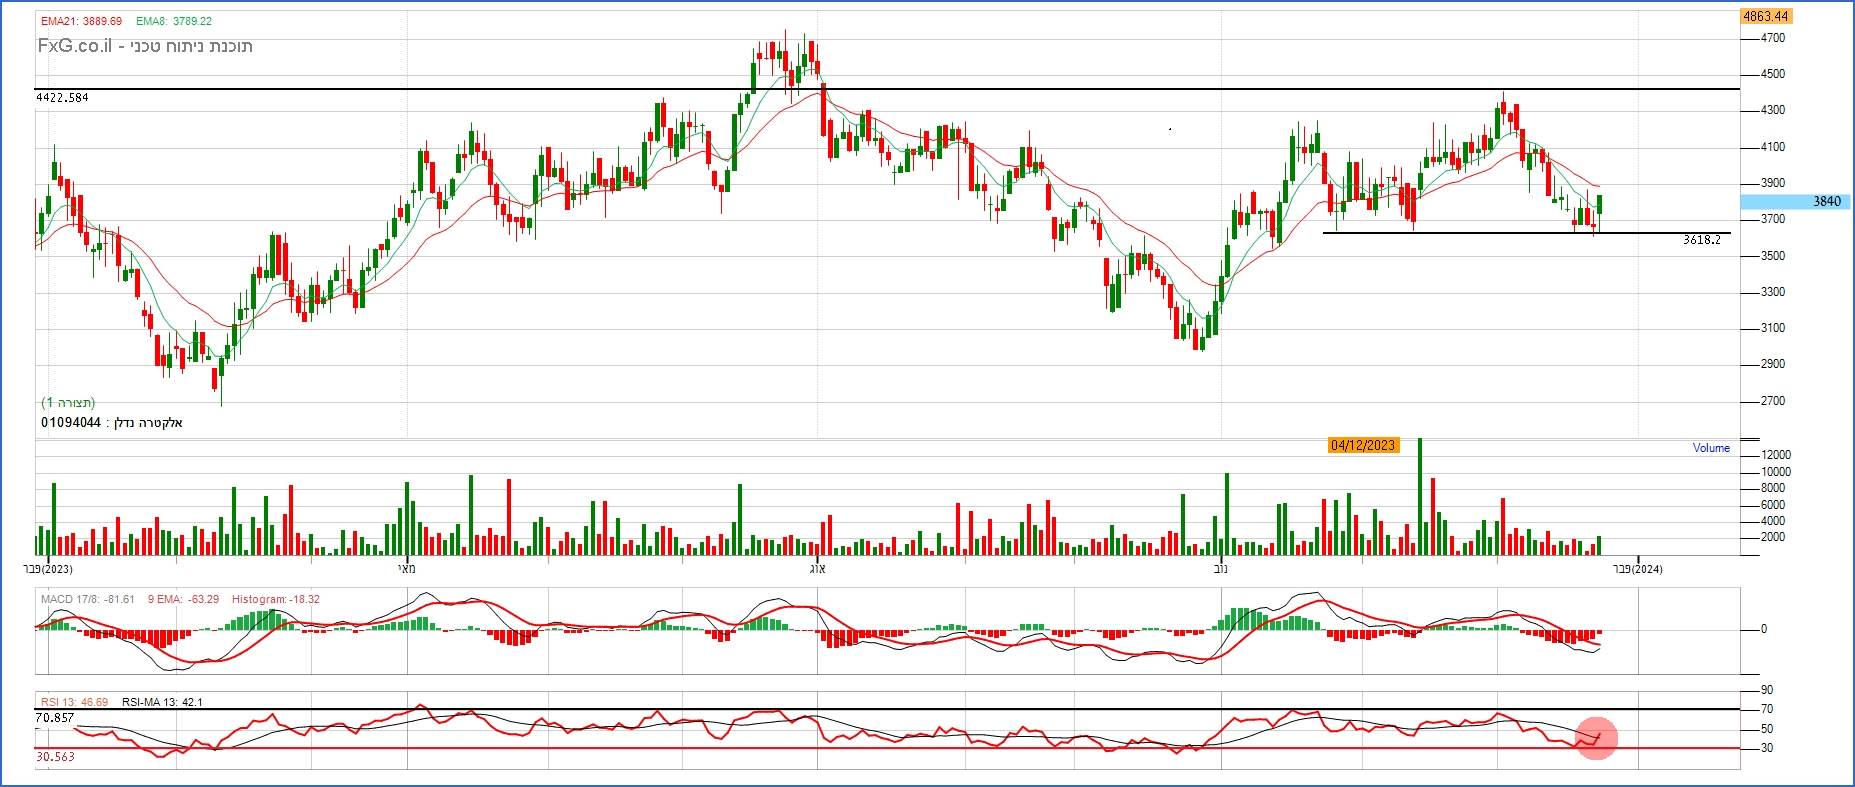The width and height of the screenshot is (1855, 787).
Task: Select the 30.563 RSI oversold level label
Action: tap(55, 757)
